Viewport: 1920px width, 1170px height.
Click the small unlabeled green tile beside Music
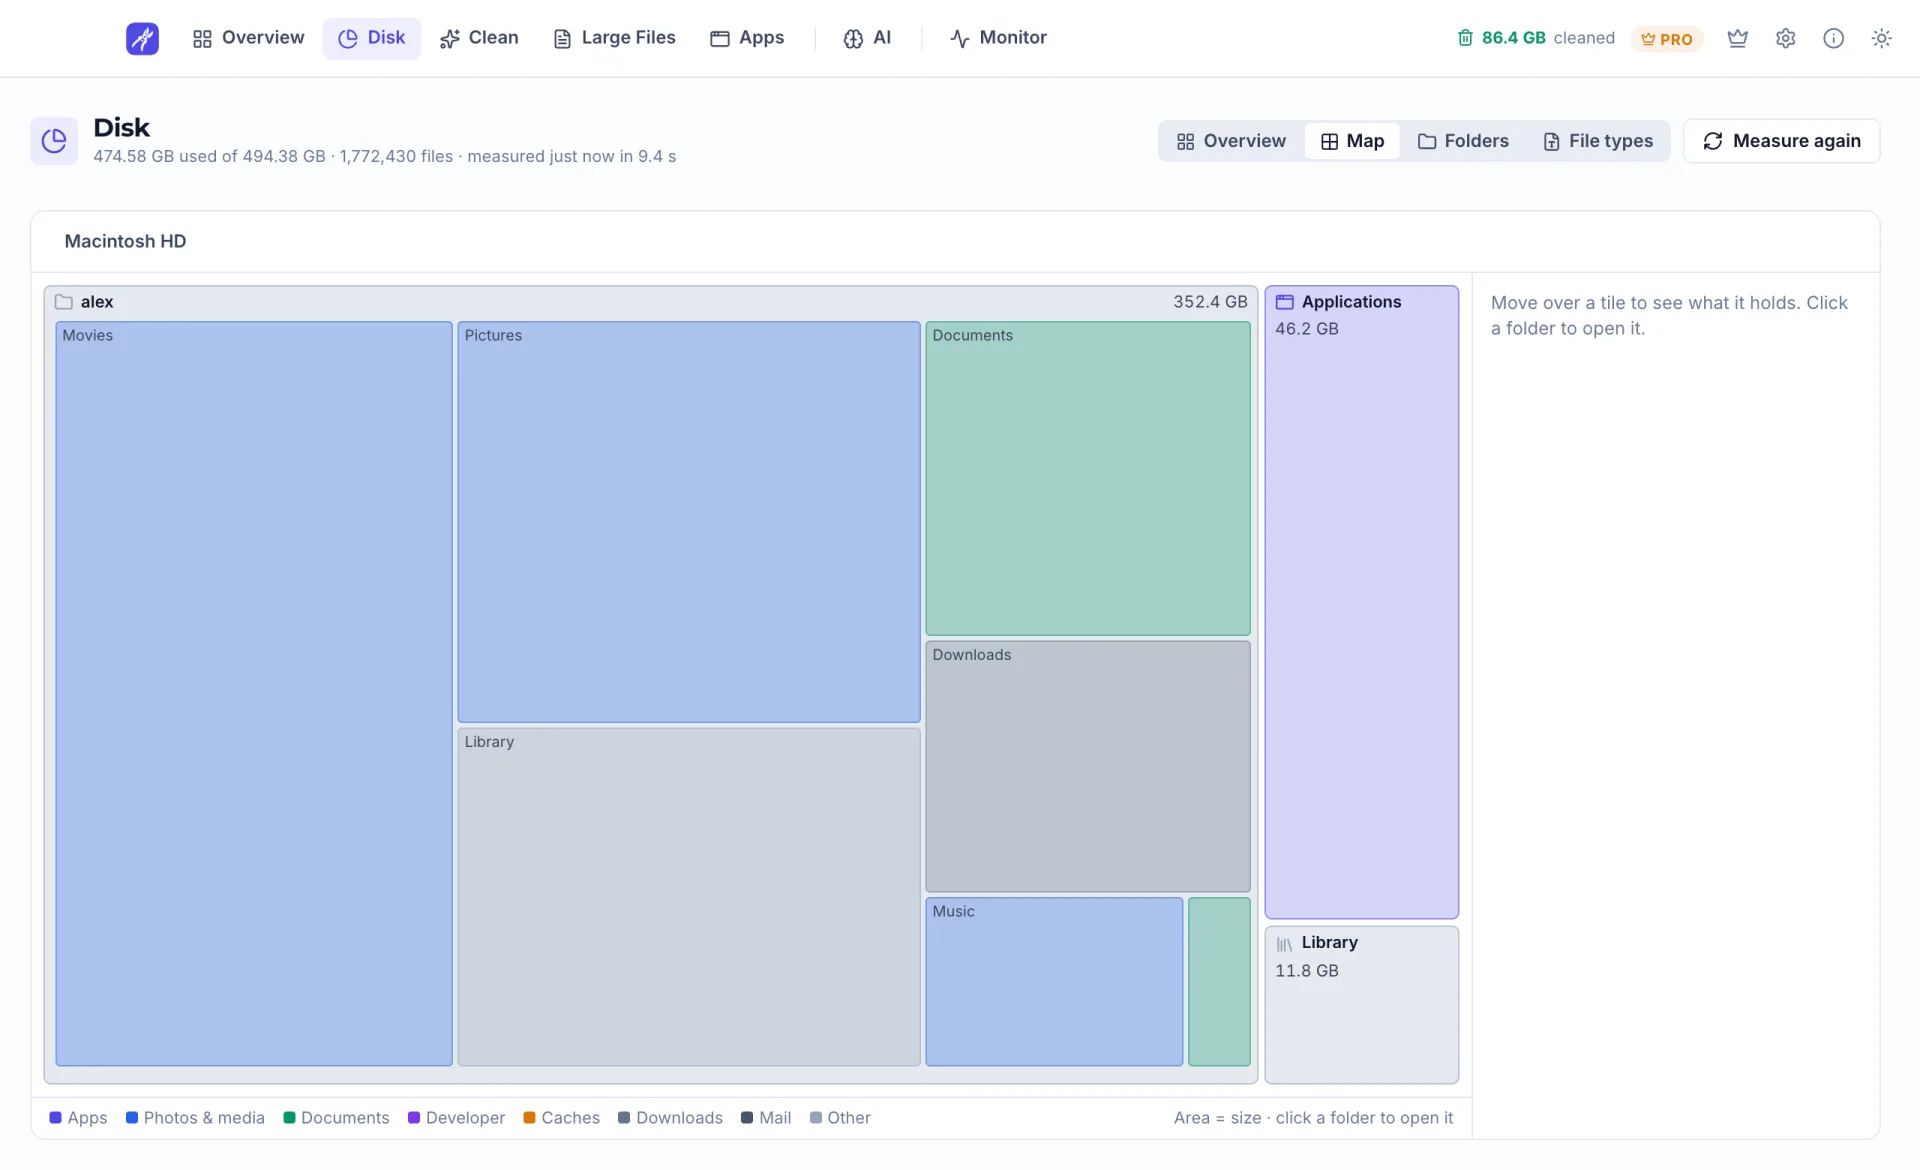coord(1219,981)
